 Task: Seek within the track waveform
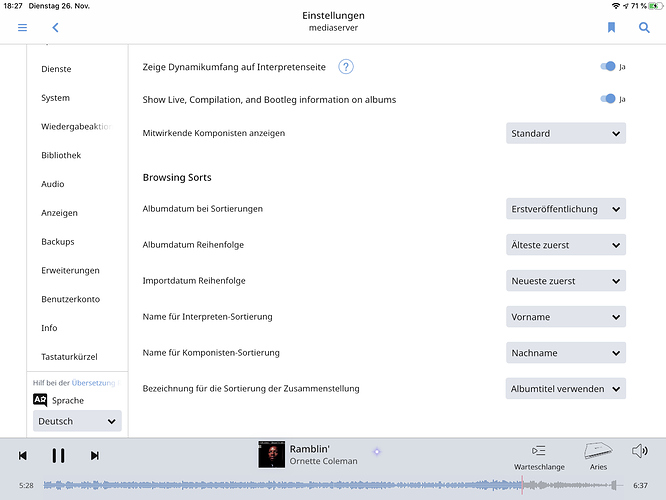coord(333,485)
